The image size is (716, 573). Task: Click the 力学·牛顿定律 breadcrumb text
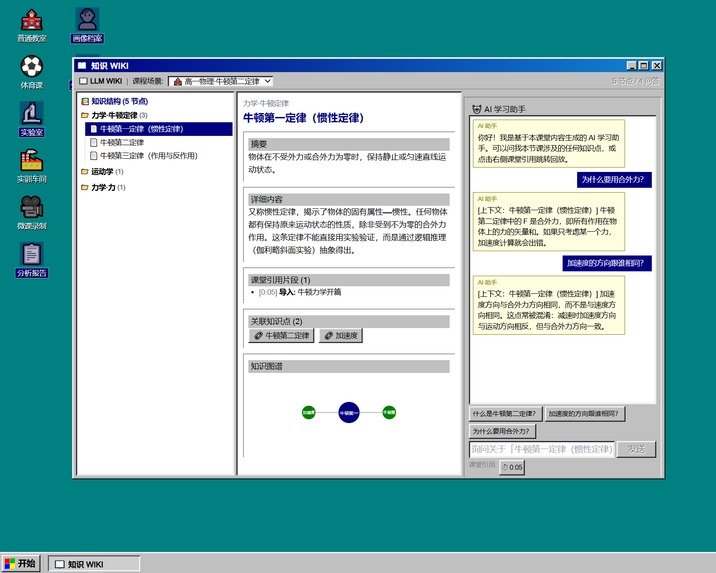266,104
